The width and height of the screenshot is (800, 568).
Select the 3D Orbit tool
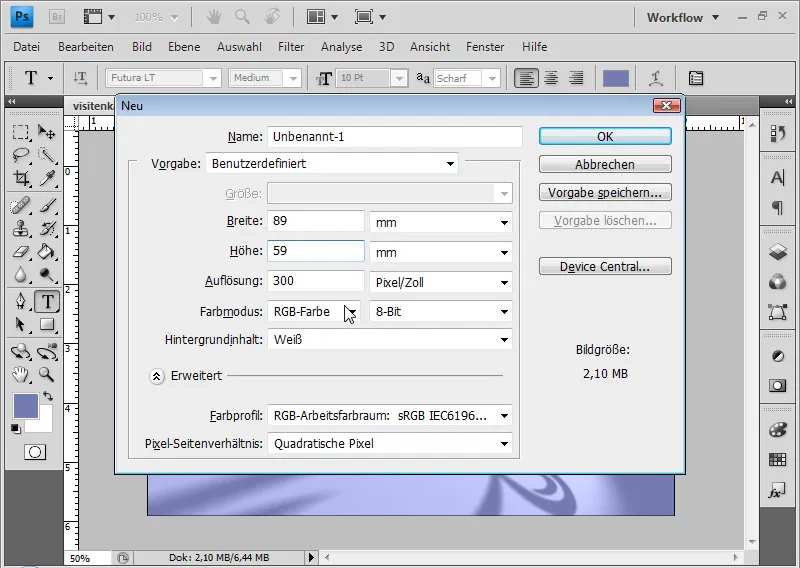46,352
